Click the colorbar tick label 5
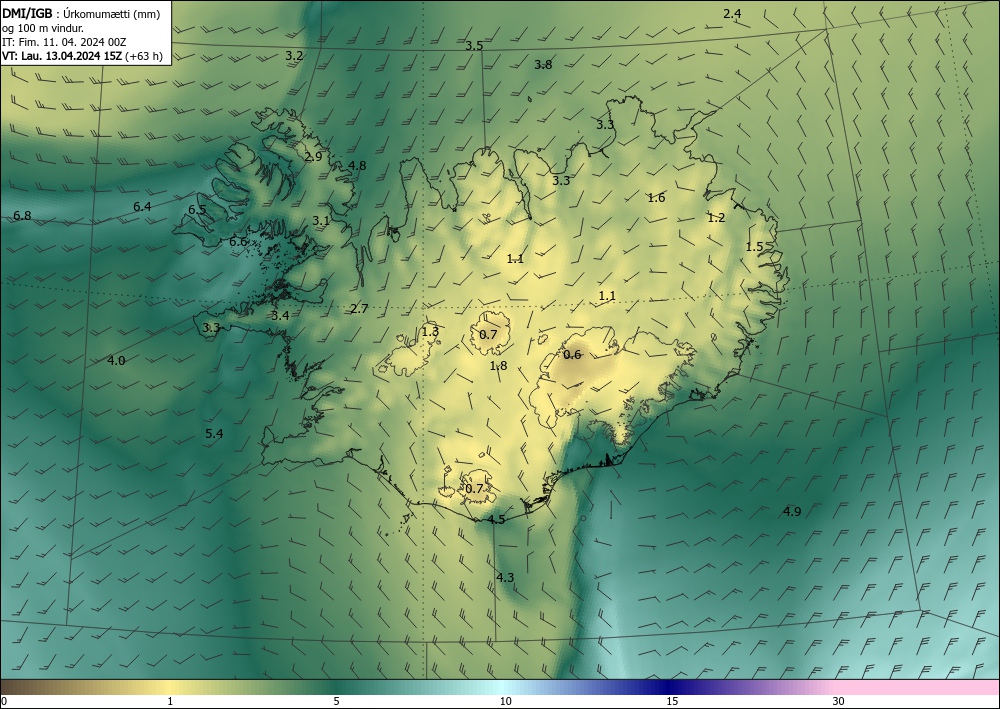This screenshot has width=1000, height=709. 336,701
